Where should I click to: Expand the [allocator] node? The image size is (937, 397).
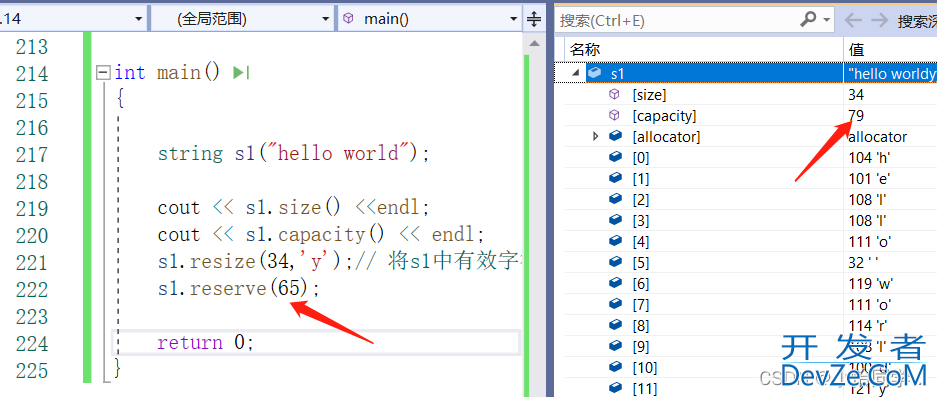point(595,136)
